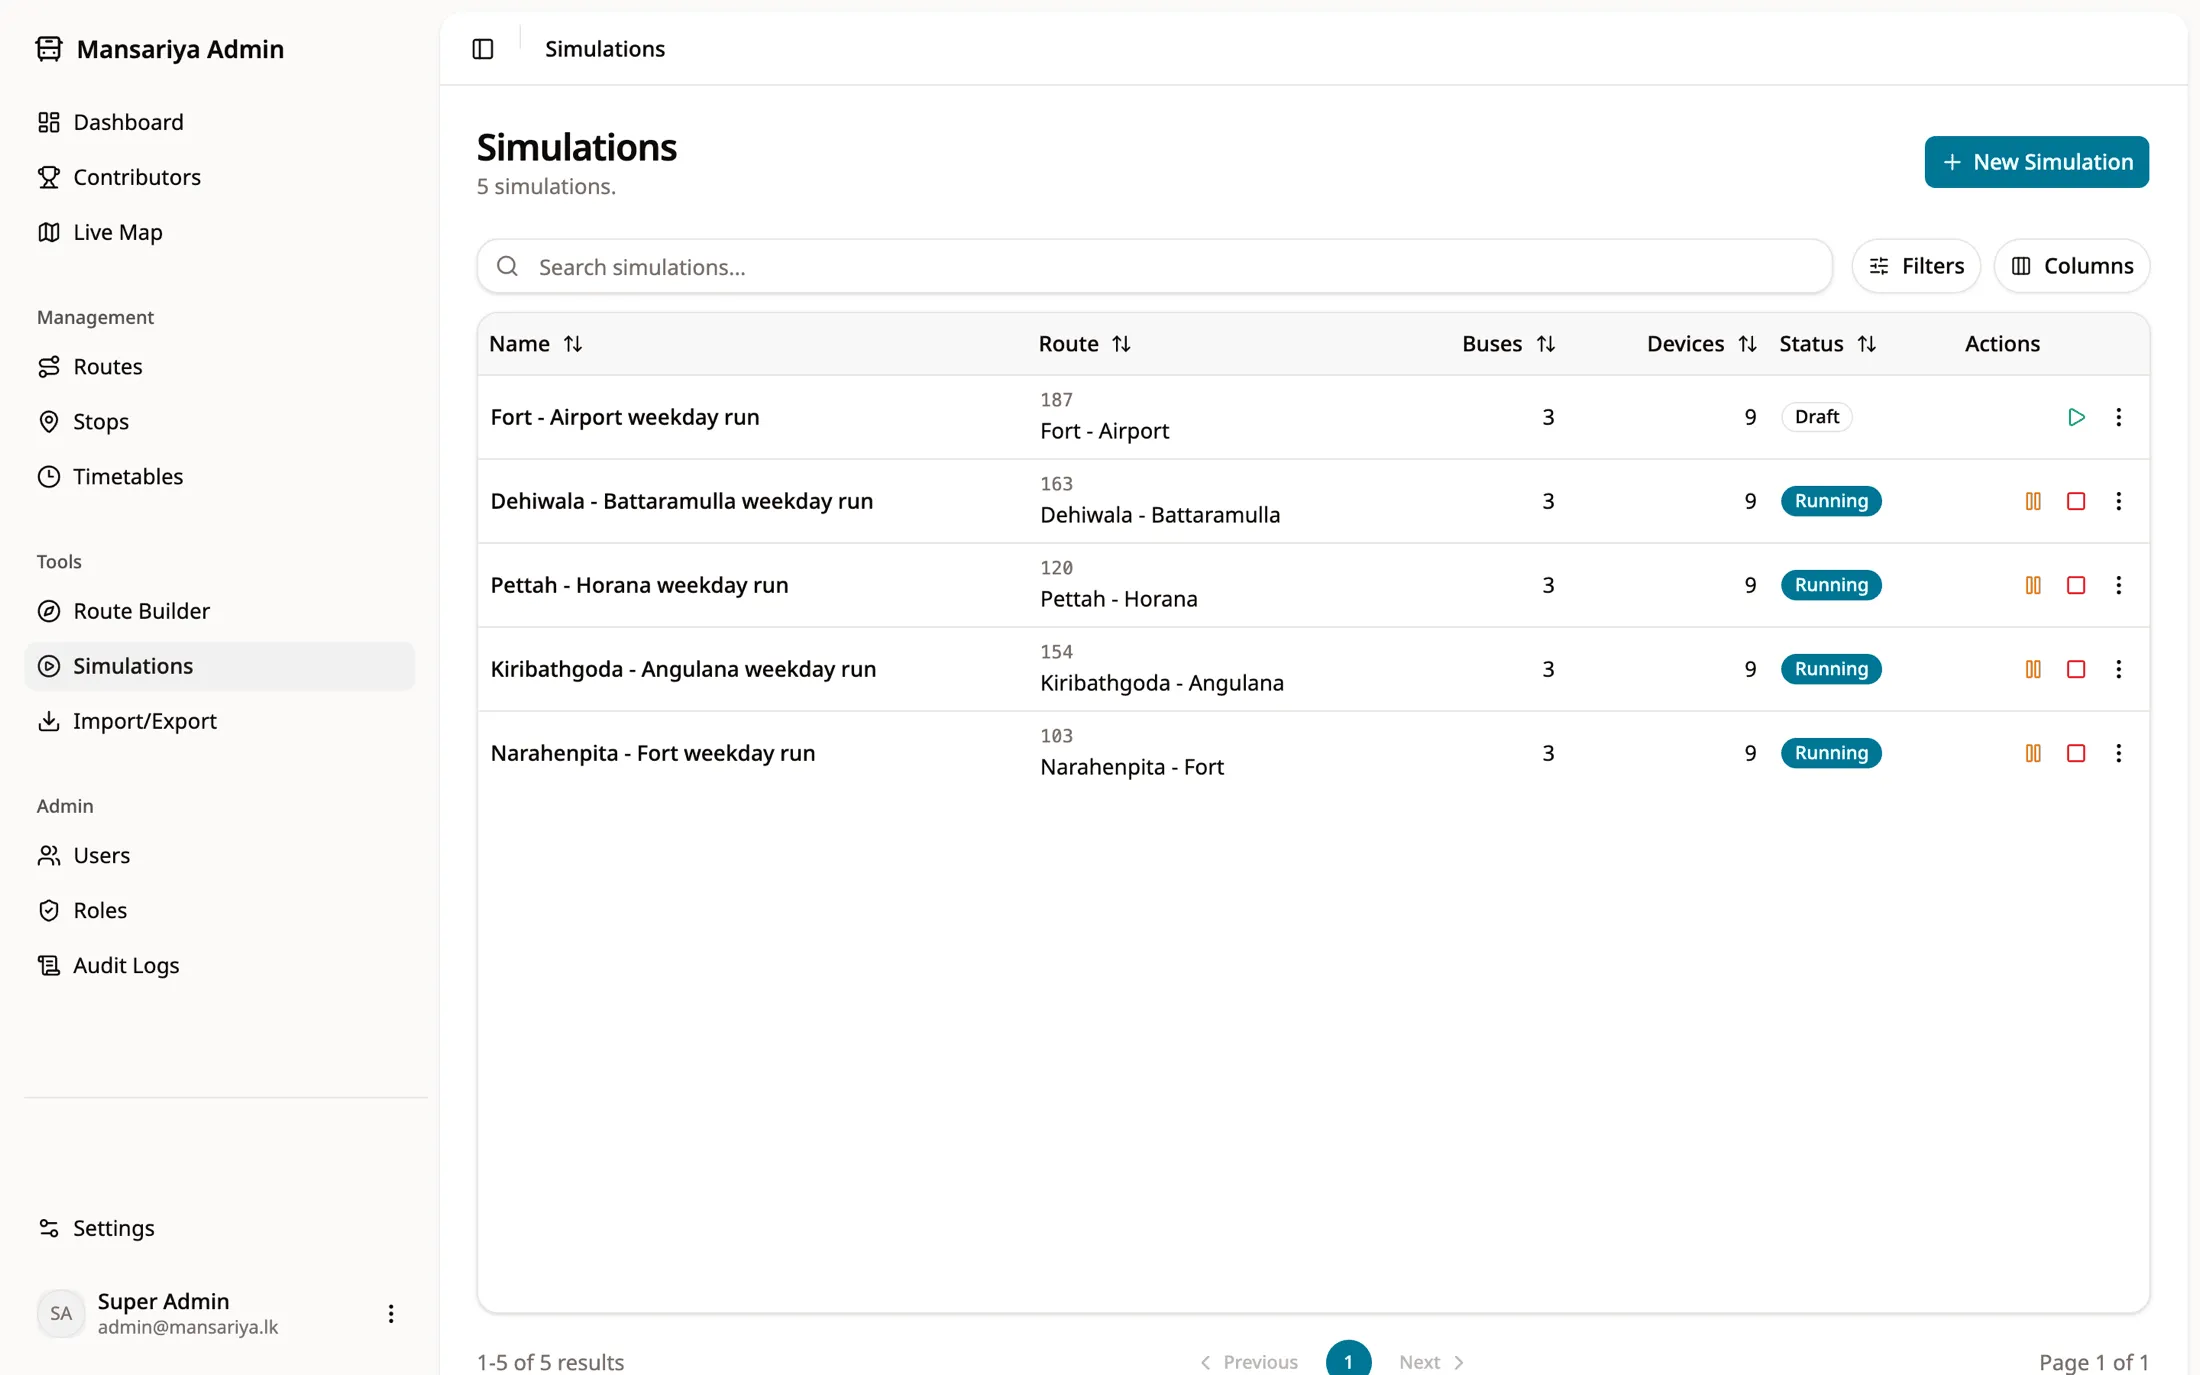2200x1375 pixels.
Task: Open more actions for Fort - Airport row
Action: point(2118,417)
